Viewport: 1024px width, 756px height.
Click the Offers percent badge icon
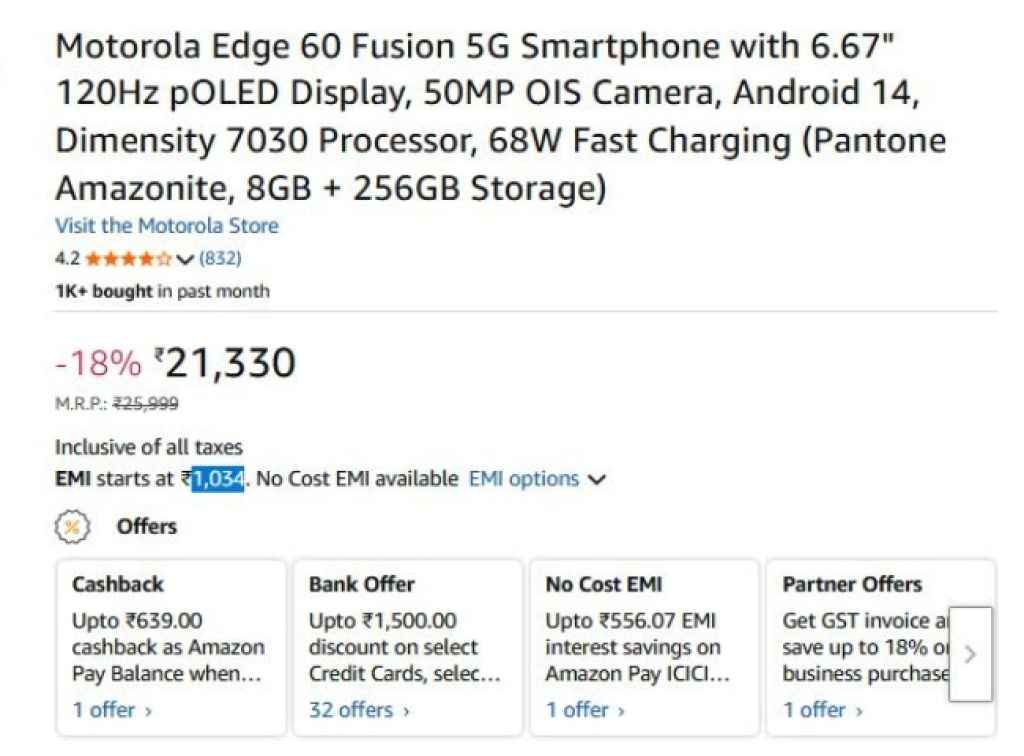click(71, 525)
